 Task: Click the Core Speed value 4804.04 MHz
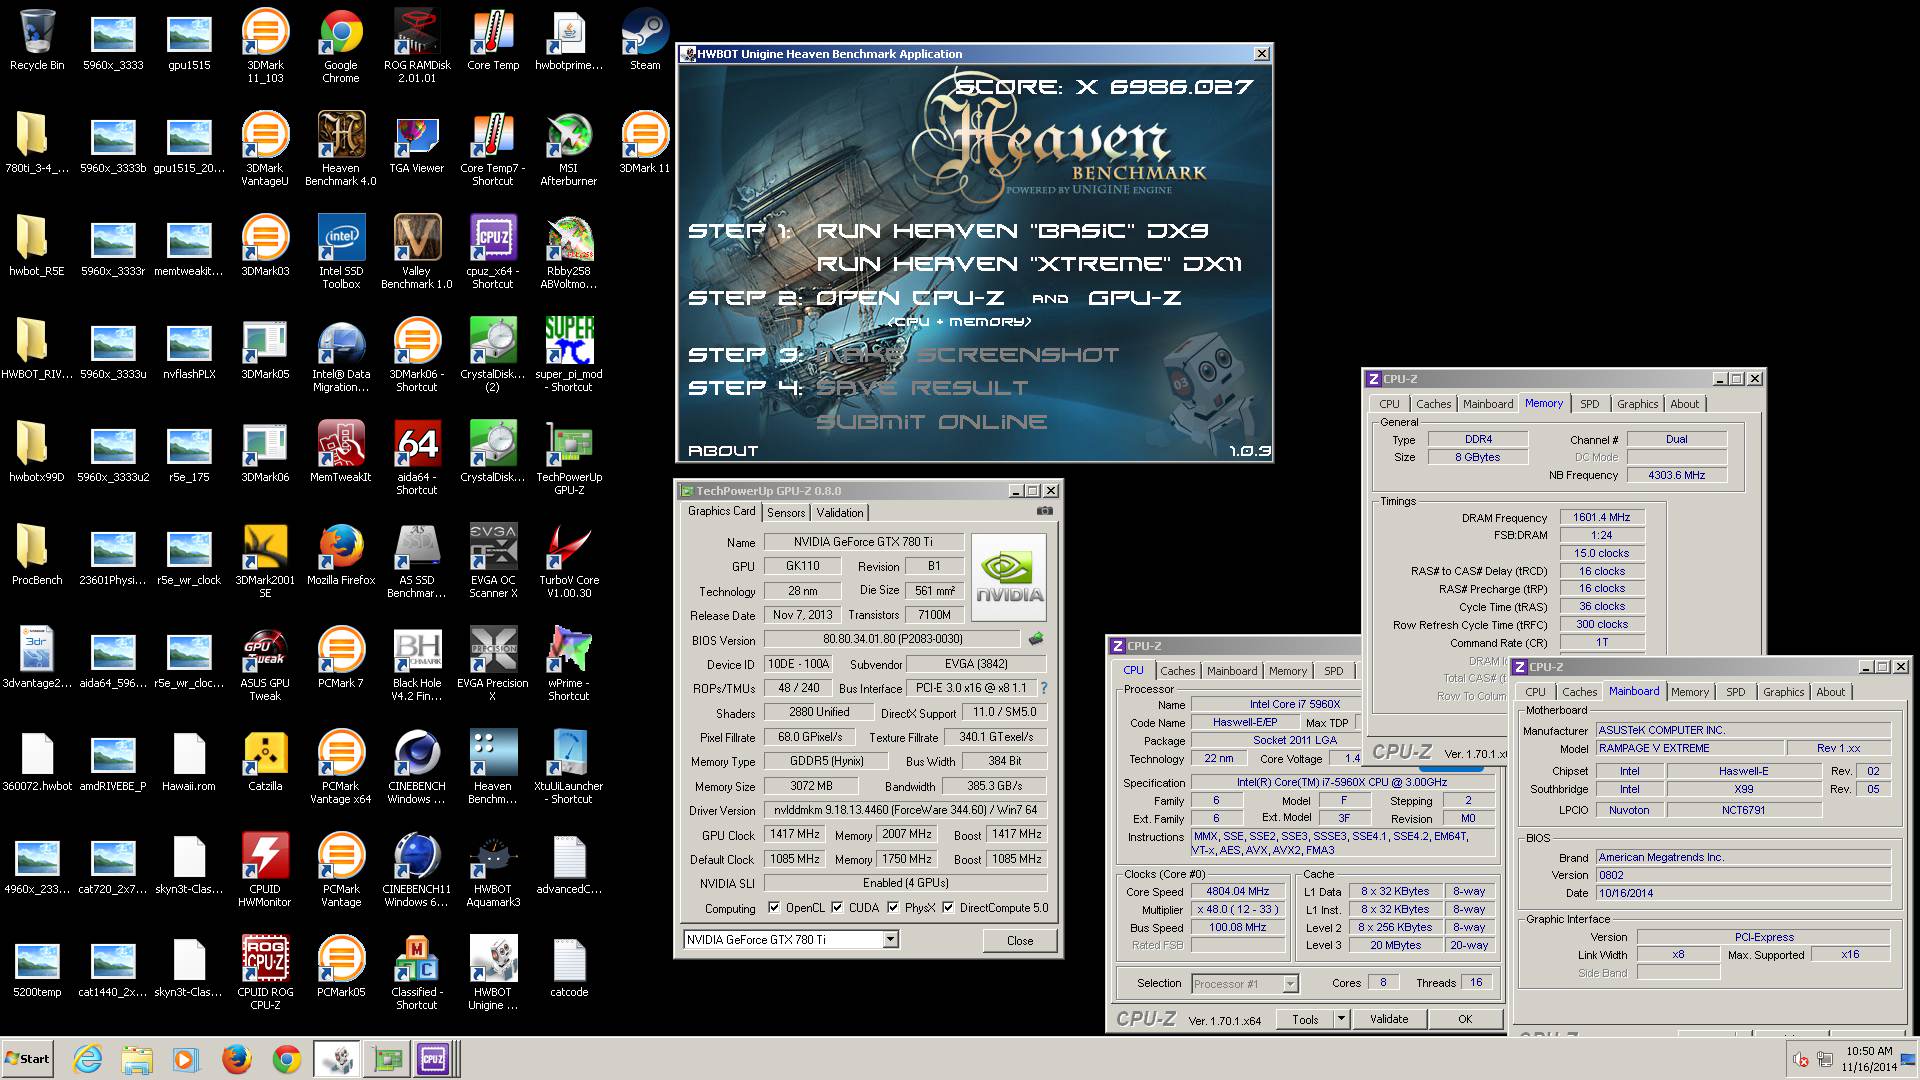[1238, 892]
